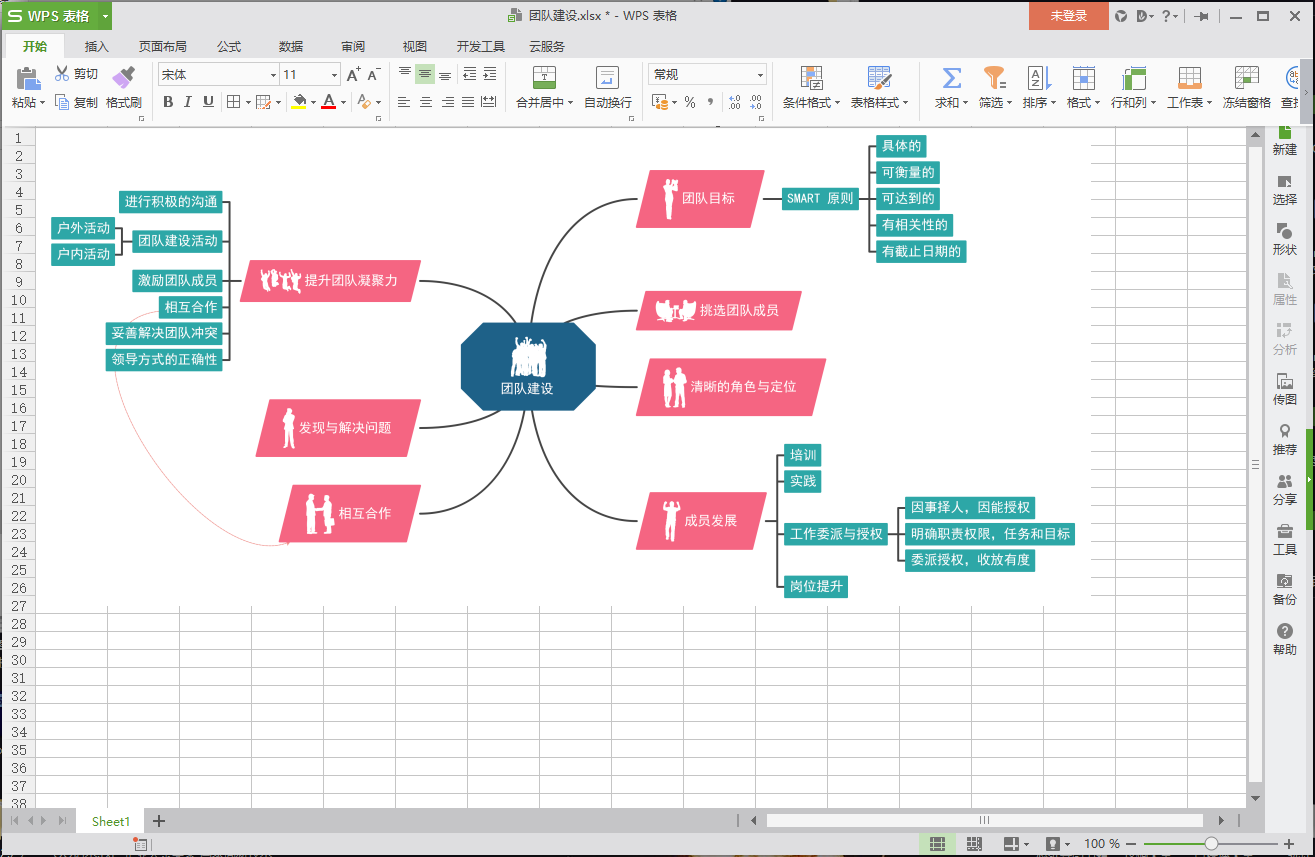Toggle underline formatting
This screenshot has height=857, width=1315.
(x=208, y=102)
